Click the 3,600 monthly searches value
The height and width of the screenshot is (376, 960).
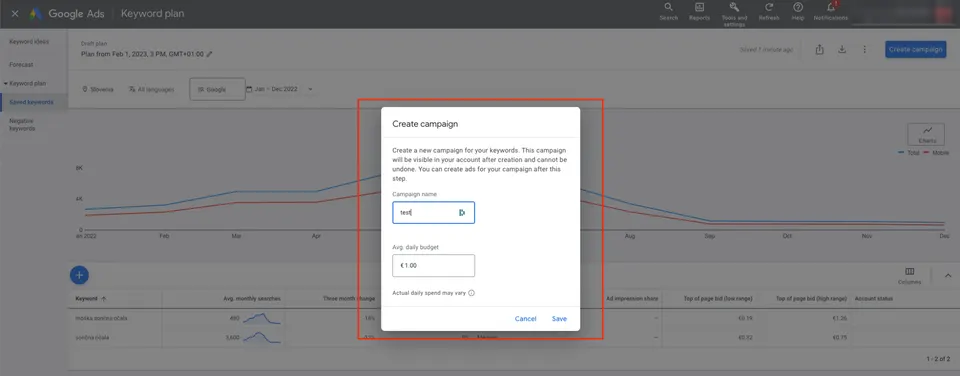(232, 337)
